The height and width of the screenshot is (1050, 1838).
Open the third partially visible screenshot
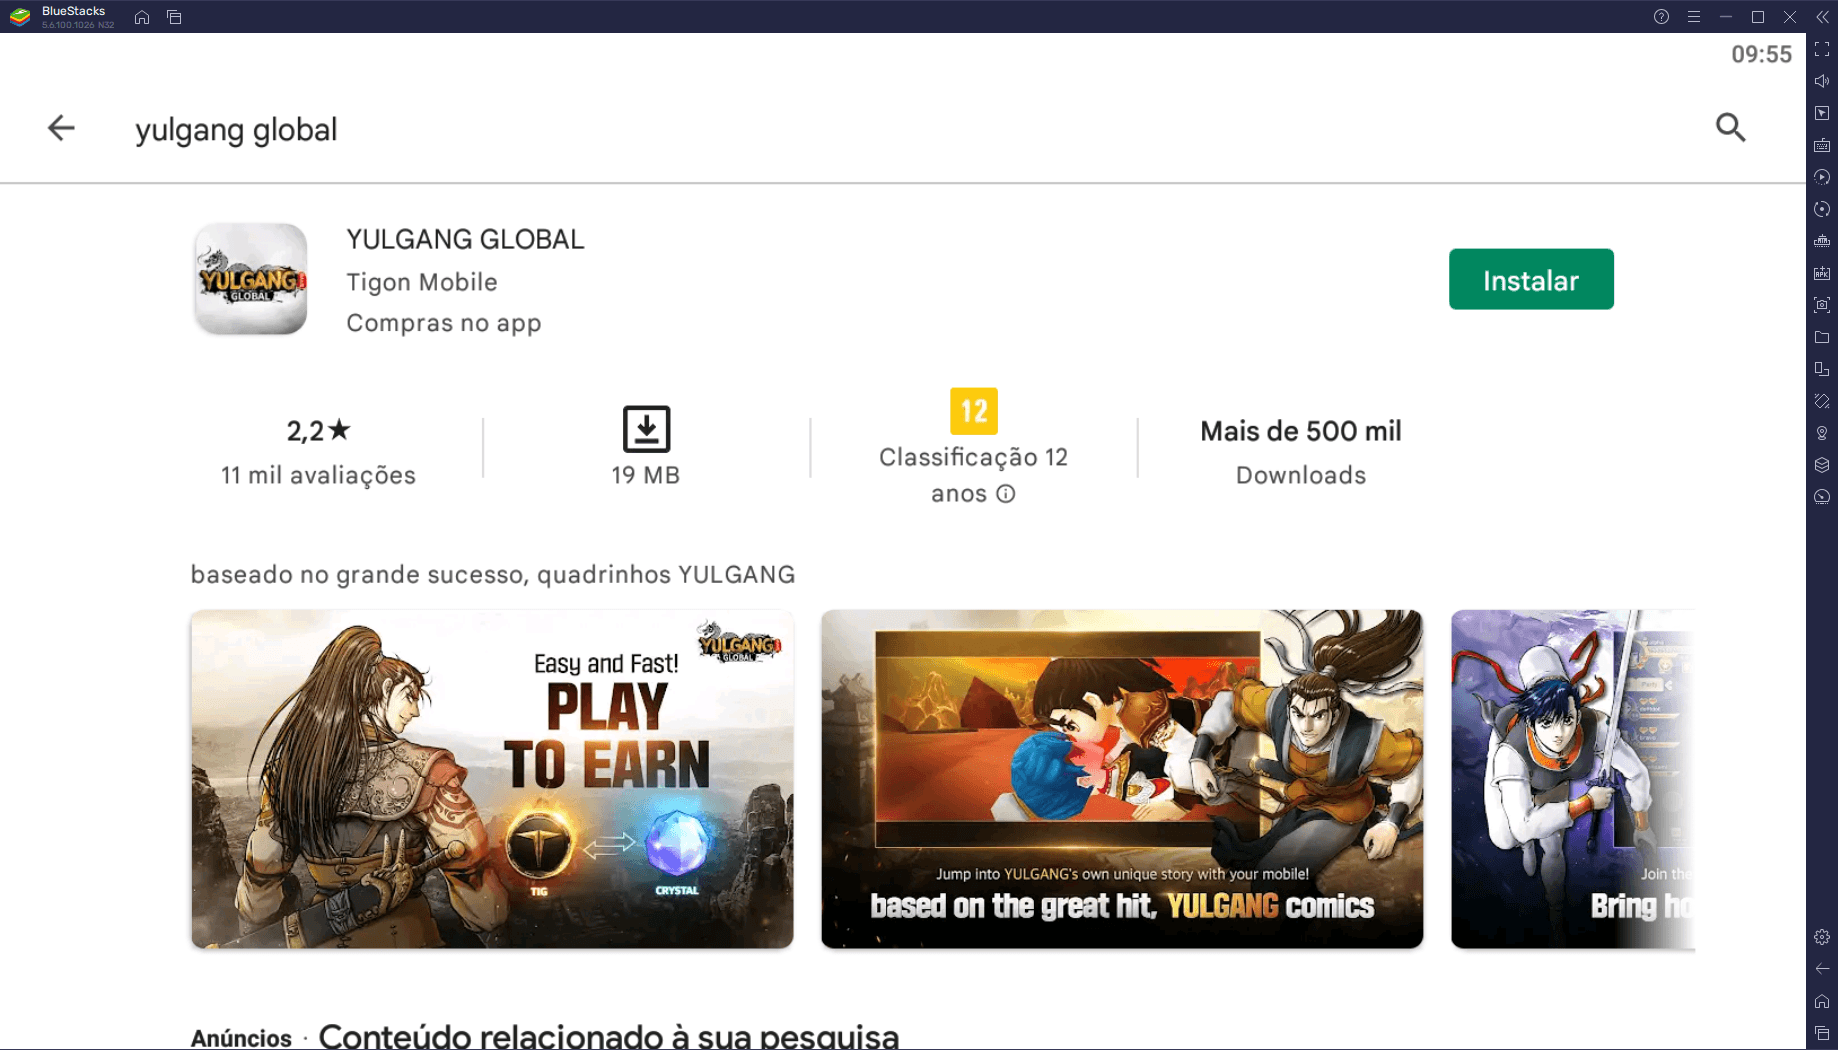tap(1573, 779)
